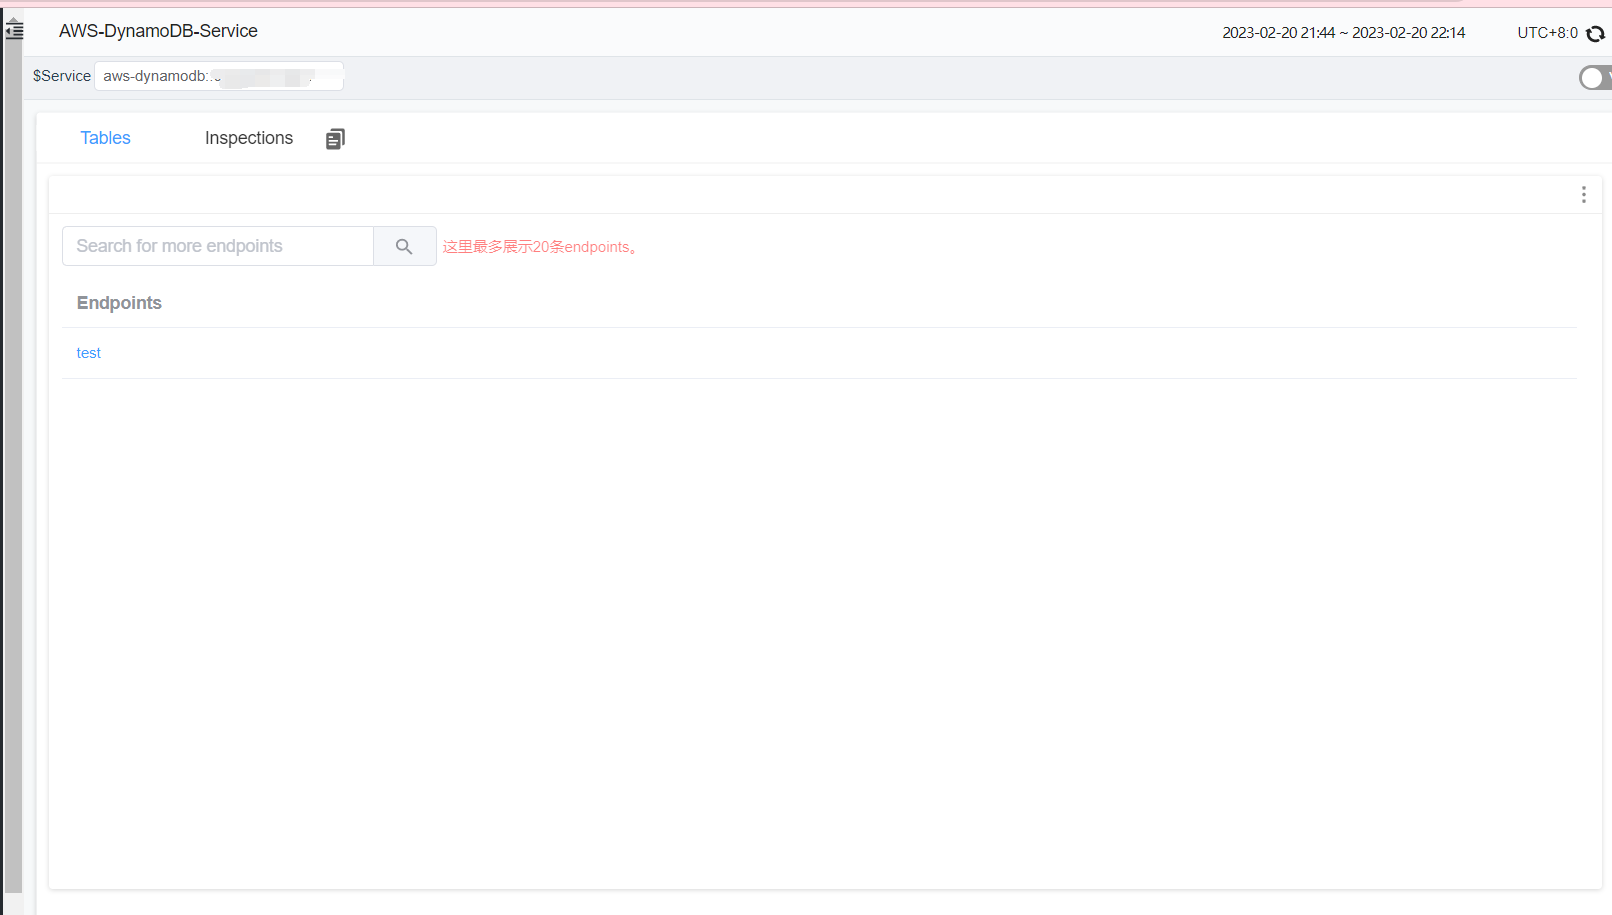Switch to the Inspections tab

pos(249,138)
